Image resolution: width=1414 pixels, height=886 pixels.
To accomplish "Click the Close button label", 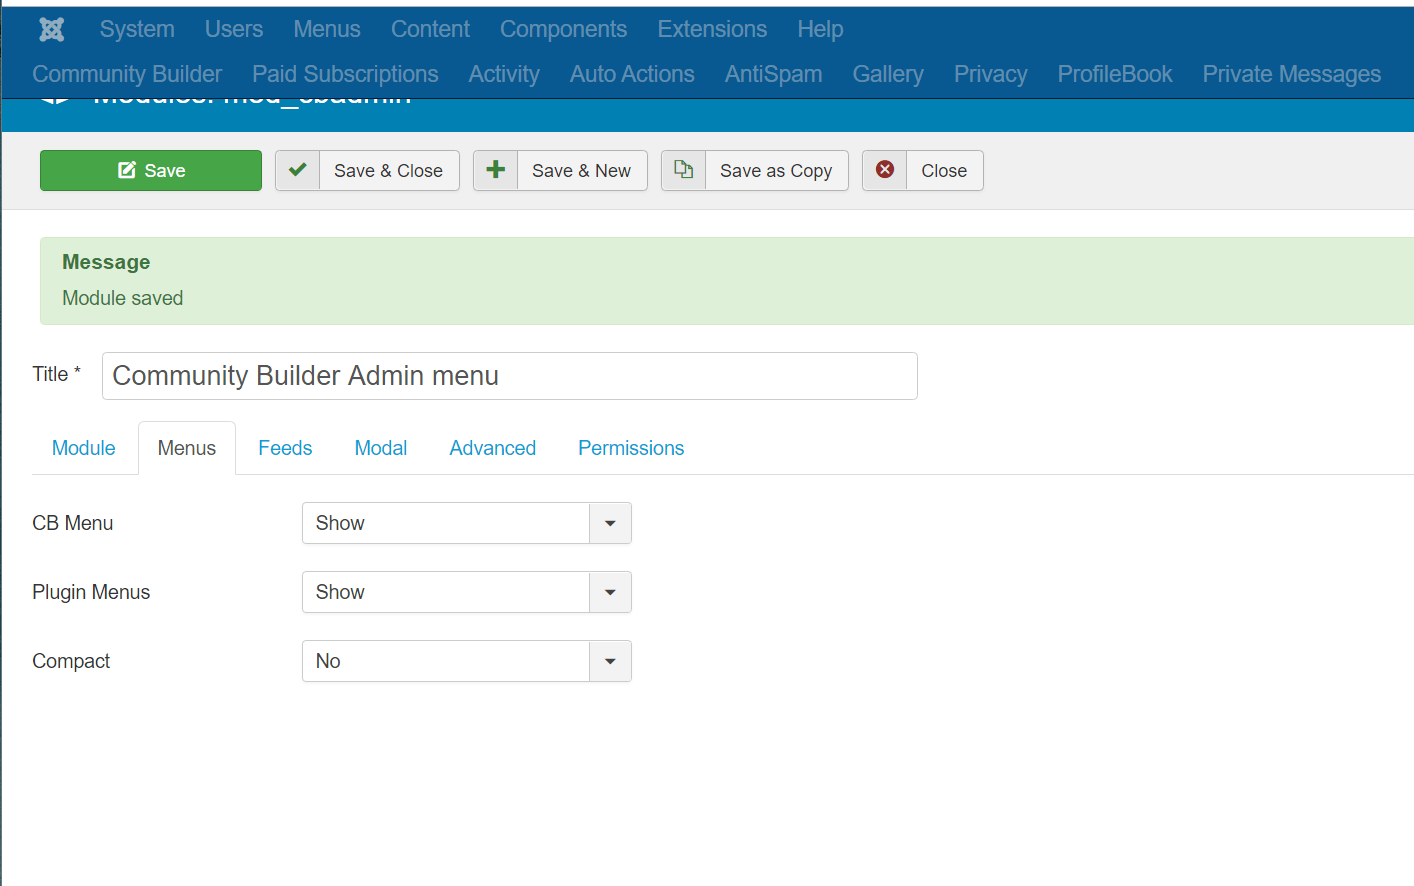I will coord(944,171).
